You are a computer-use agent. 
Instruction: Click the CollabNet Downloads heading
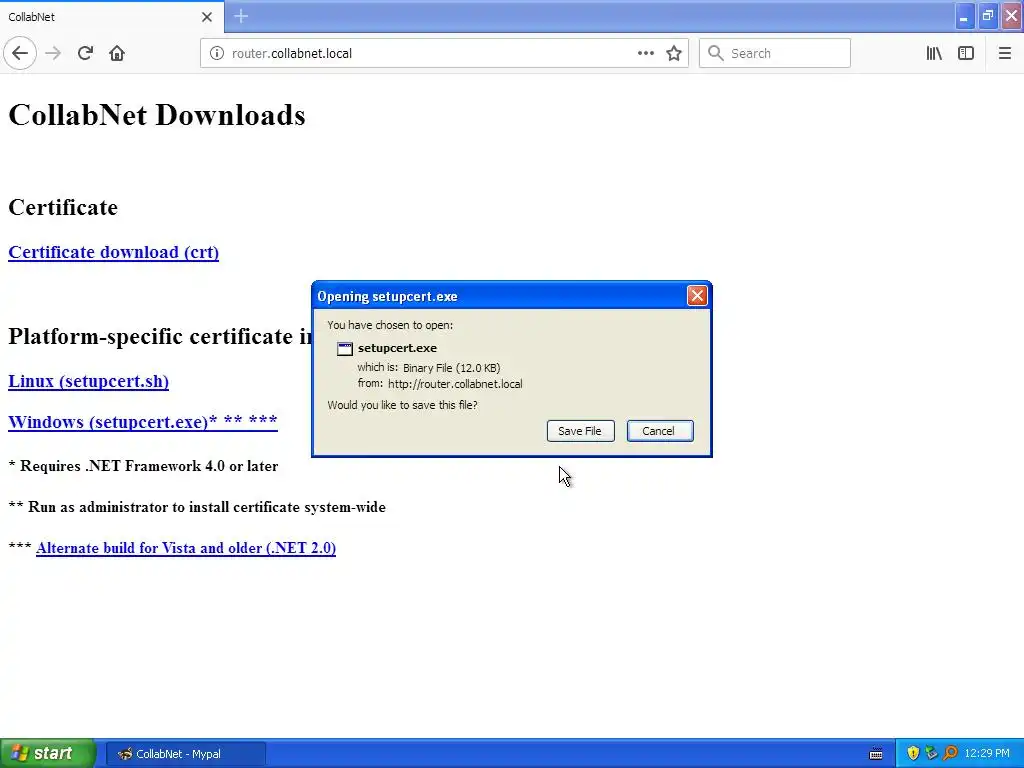point(157,115)
